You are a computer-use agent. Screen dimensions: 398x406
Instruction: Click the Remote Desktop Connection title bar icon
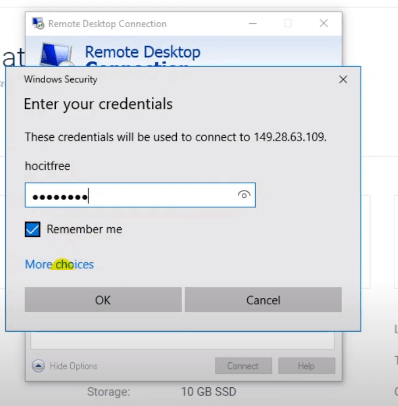pos(38,23)
